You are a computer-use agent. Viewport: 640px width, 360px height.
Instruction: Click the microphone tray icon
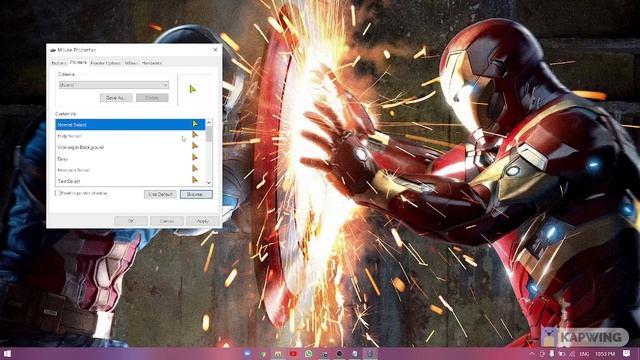click(x=552, y=353)
